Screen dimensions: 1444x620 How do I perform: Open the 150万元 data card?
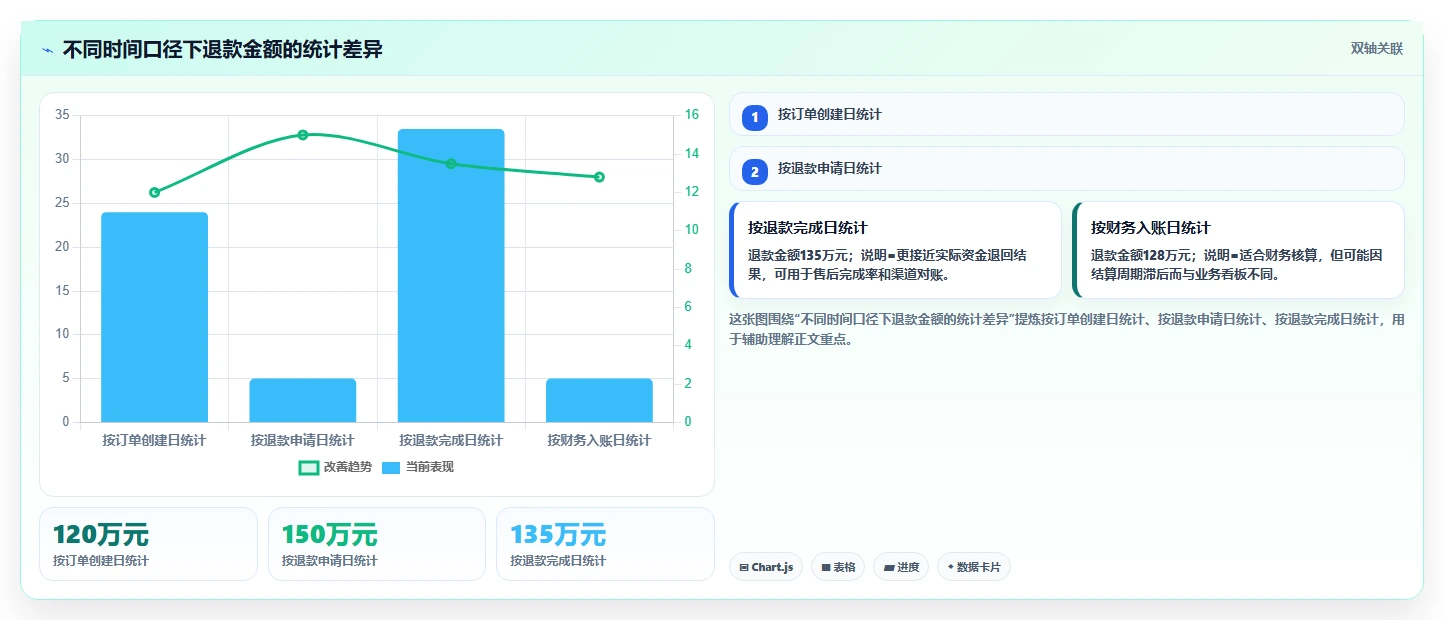(377, 544)
